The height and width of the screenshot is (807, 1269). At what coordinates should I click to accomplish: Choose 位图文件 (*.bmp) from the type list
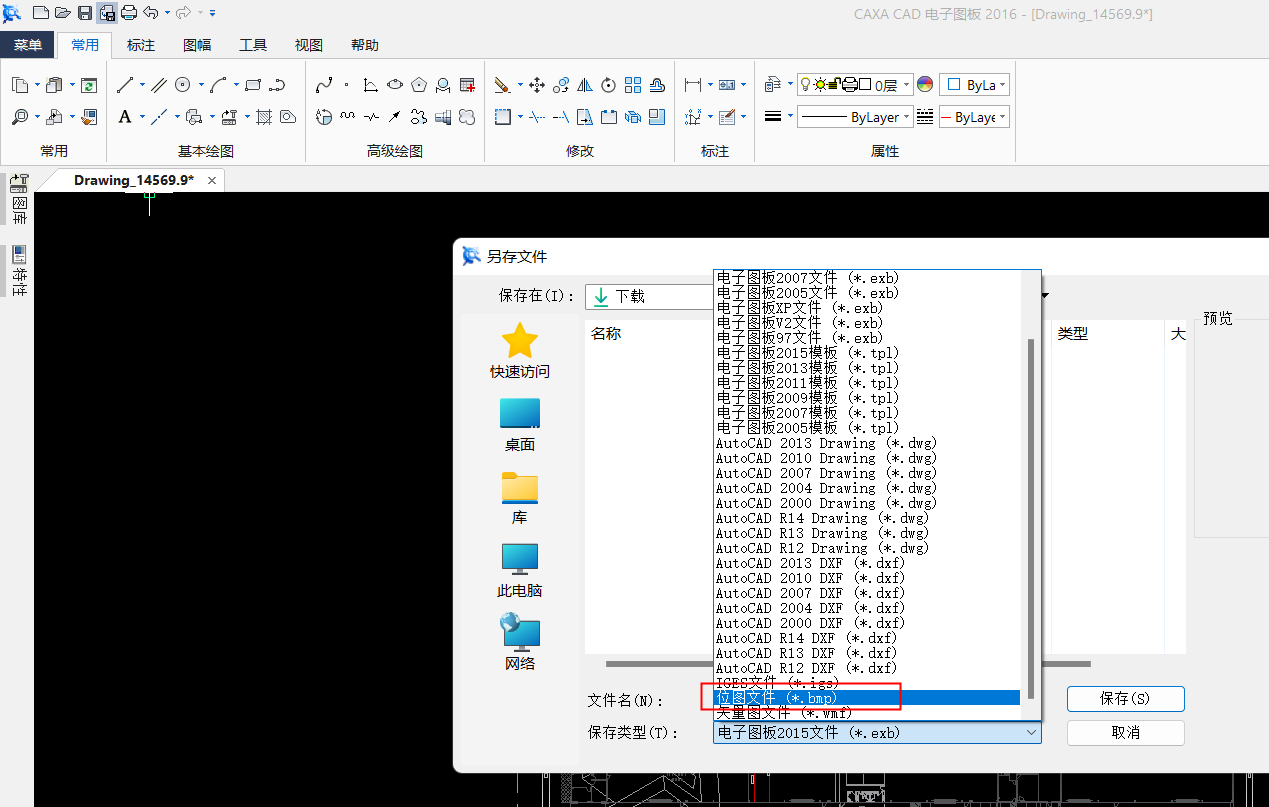click(x=868, y=698)
